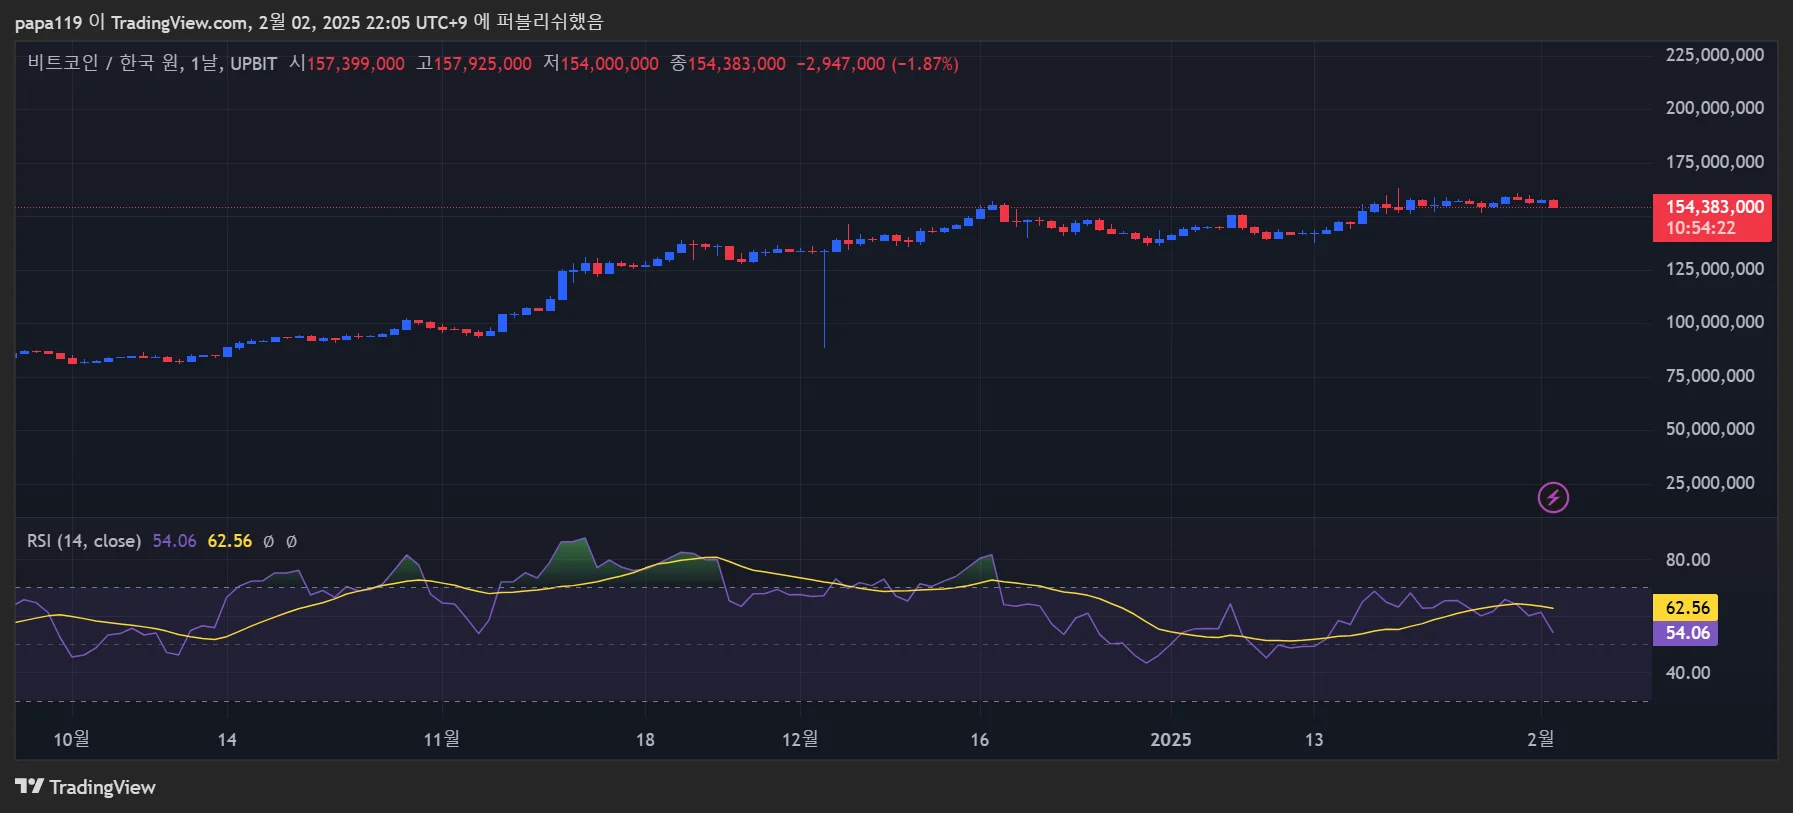Click the purple 54.06 RSI axis label
The image size is (1793, 813).
[1686, 633]
